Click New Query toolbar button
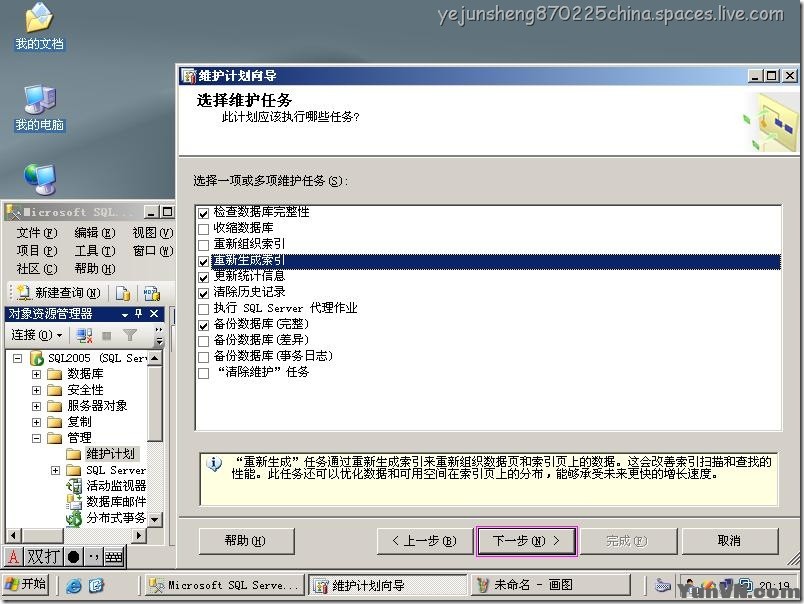This screenshot has height=604, width=804. pos(58,293)
